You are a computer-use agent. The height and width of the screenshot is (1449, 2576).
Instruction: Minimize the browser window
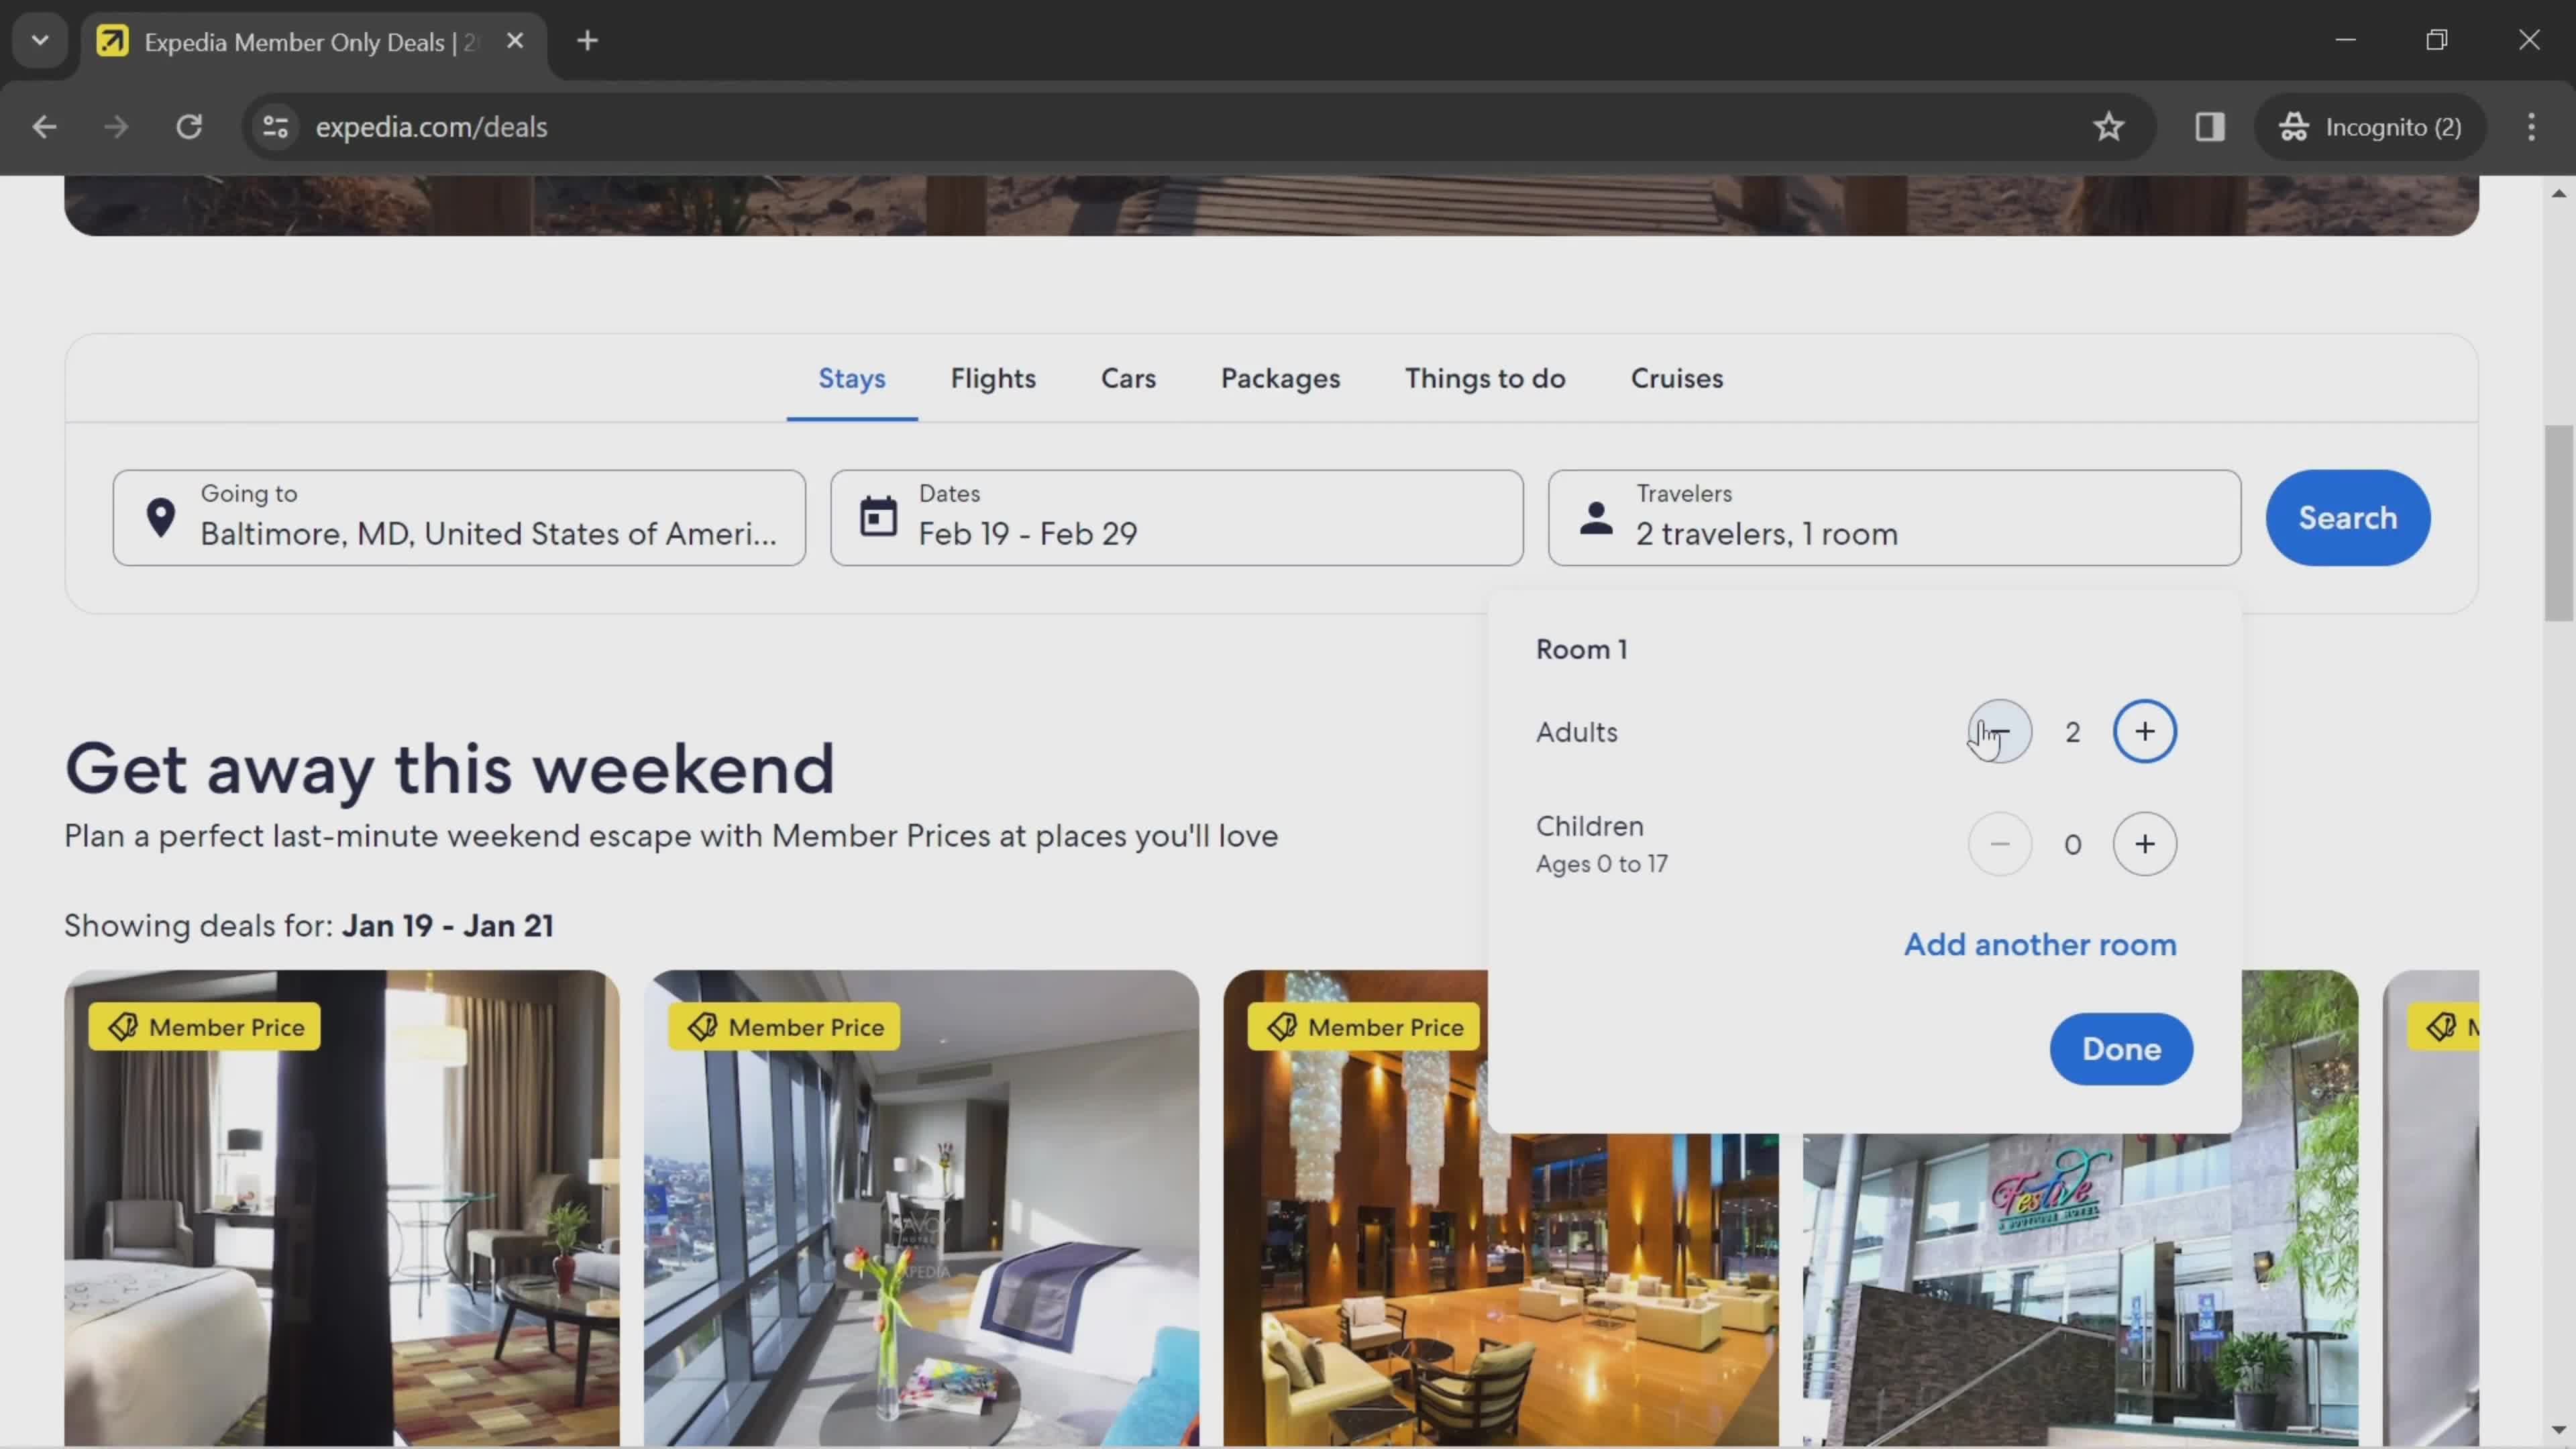coord(2345,40)
